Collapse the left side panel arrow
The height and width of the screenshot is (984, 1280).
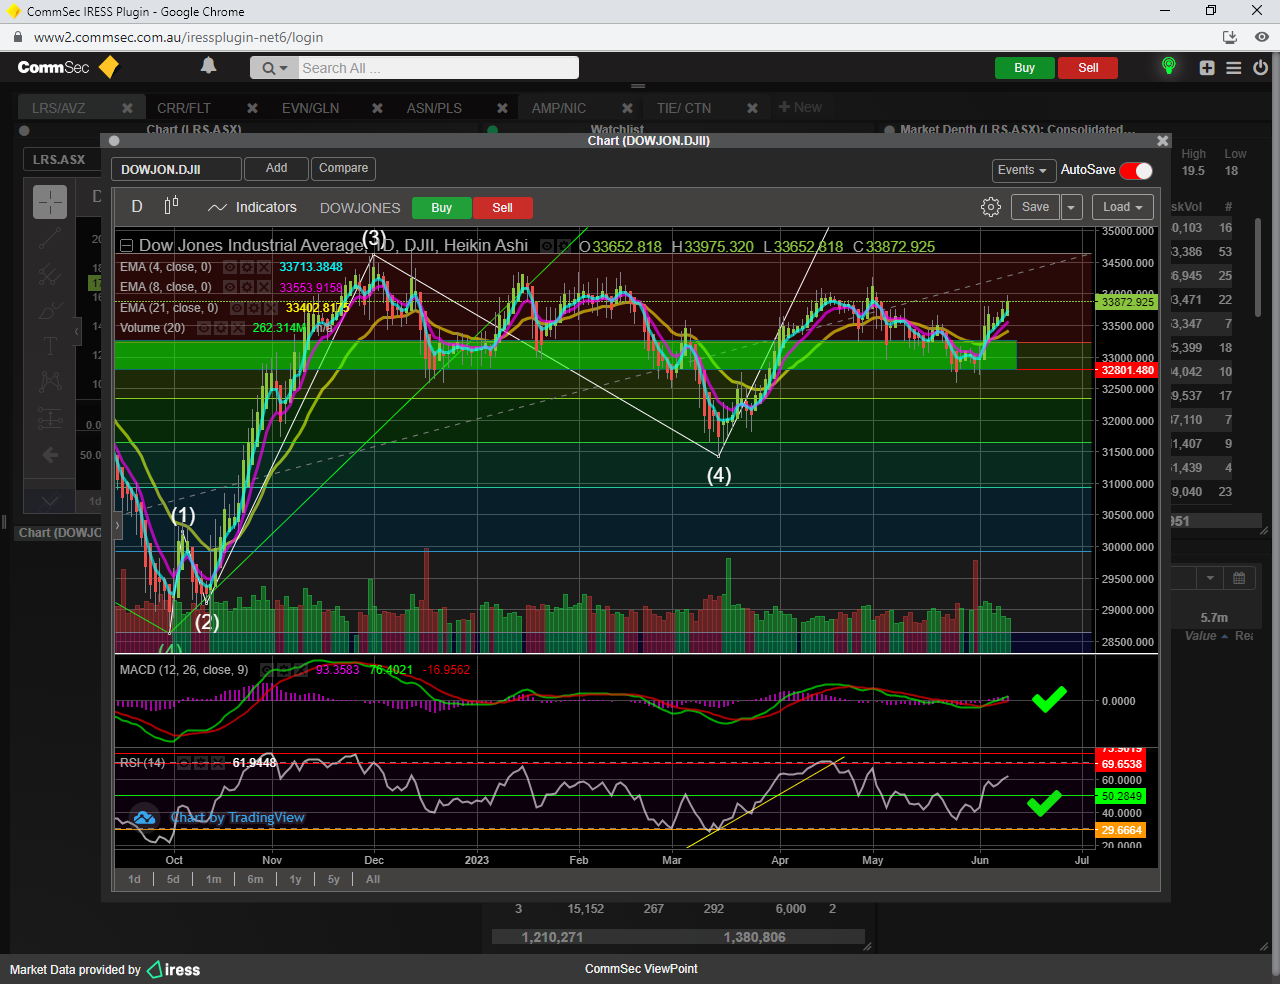[77, 330]
